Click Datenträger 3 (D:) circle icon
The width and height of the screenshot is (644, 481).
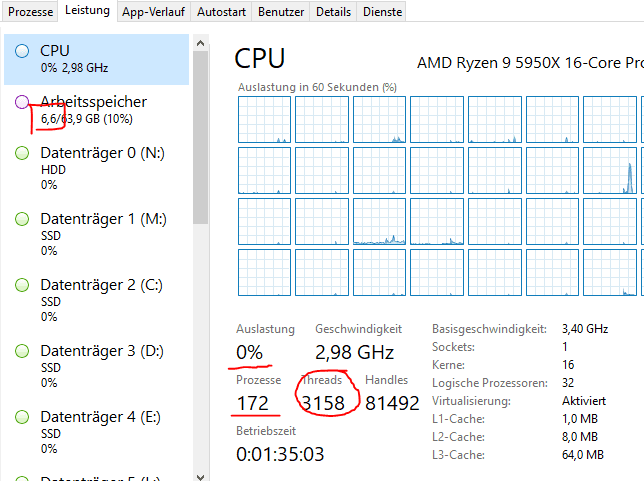[22, 351]
